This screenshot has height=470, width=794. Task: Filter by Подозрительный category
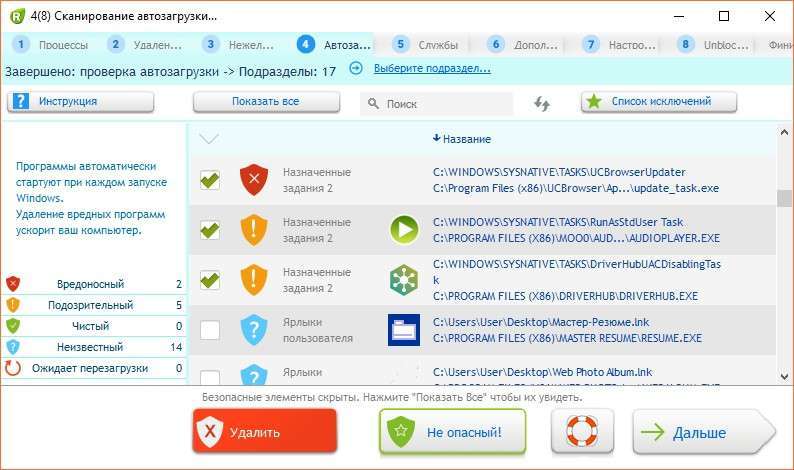pos(94,305)
